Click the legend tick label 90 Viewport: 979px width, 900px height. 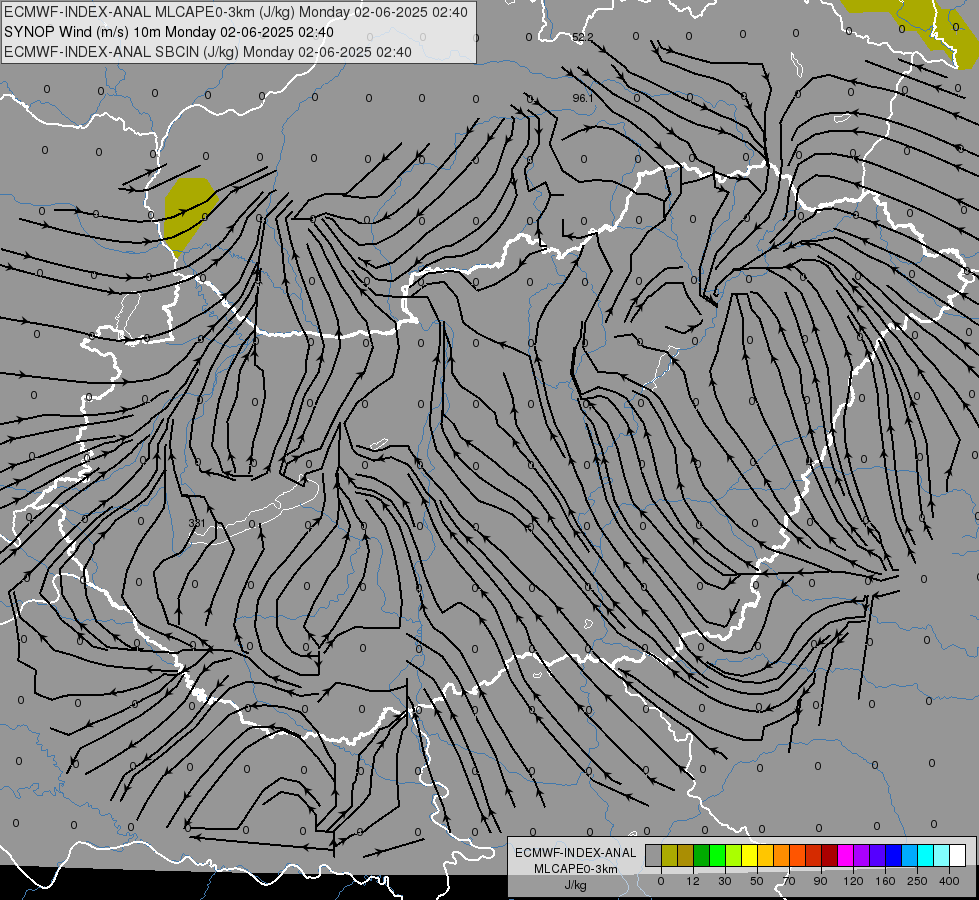pos(820,881)
